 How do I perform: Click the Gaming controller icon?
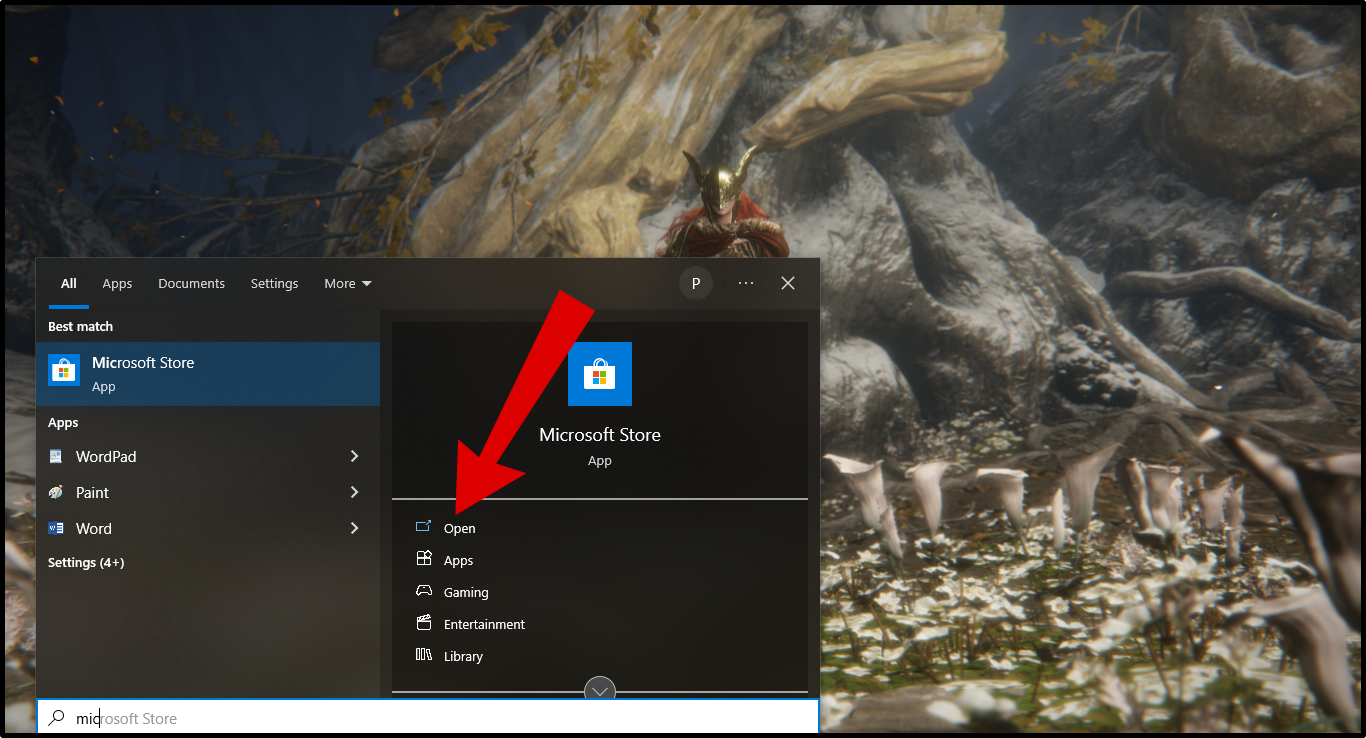pyautogui.click(x=424, y=591)
